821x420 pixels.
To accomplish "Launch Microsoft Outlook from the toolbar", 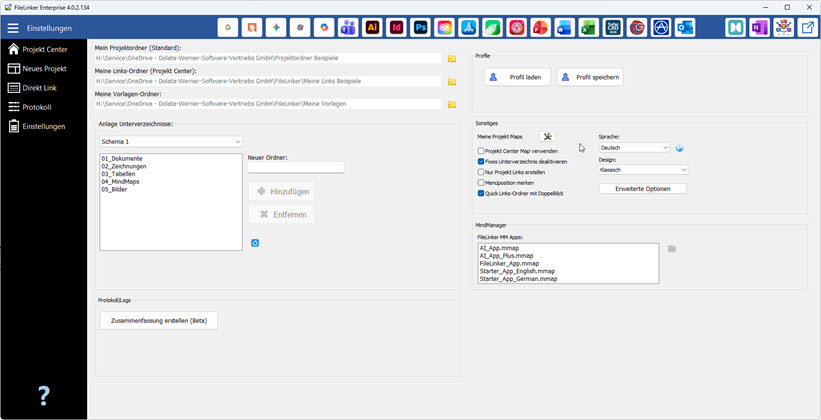I will point(685,28).
